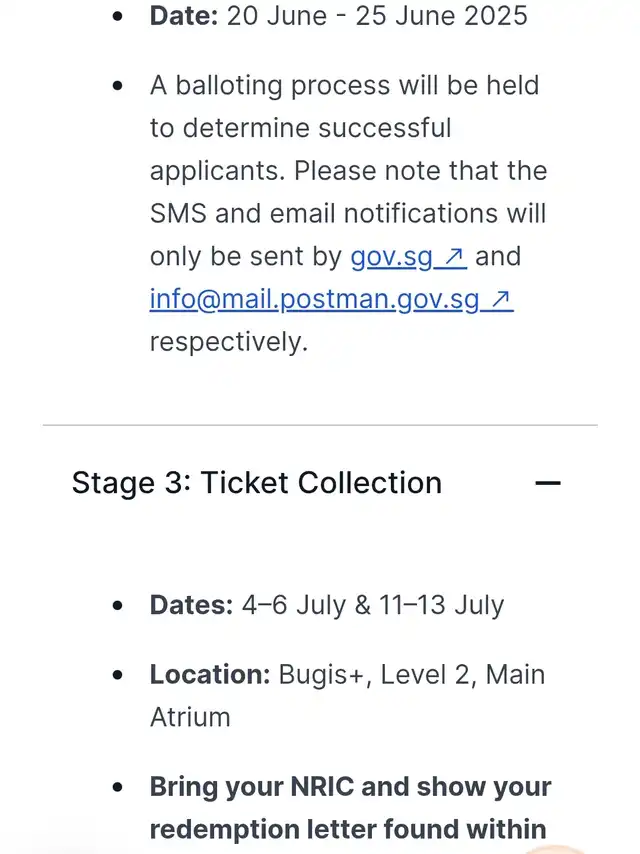Click the arrow icon after the postman email address
Screen dimensions: 640x854
pyautogui.click(x=502, y=300)
